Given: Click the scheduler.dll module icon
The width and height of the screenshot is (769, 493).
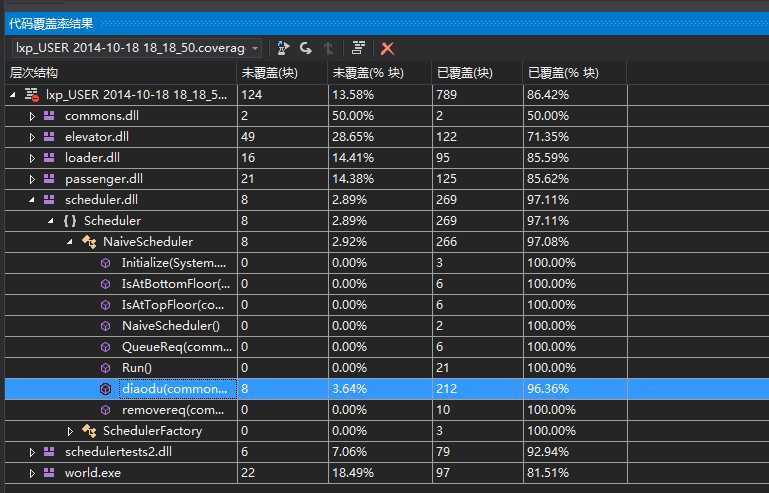Looking at the screenshot, I should pyautogui.click(x=49, y=200).
